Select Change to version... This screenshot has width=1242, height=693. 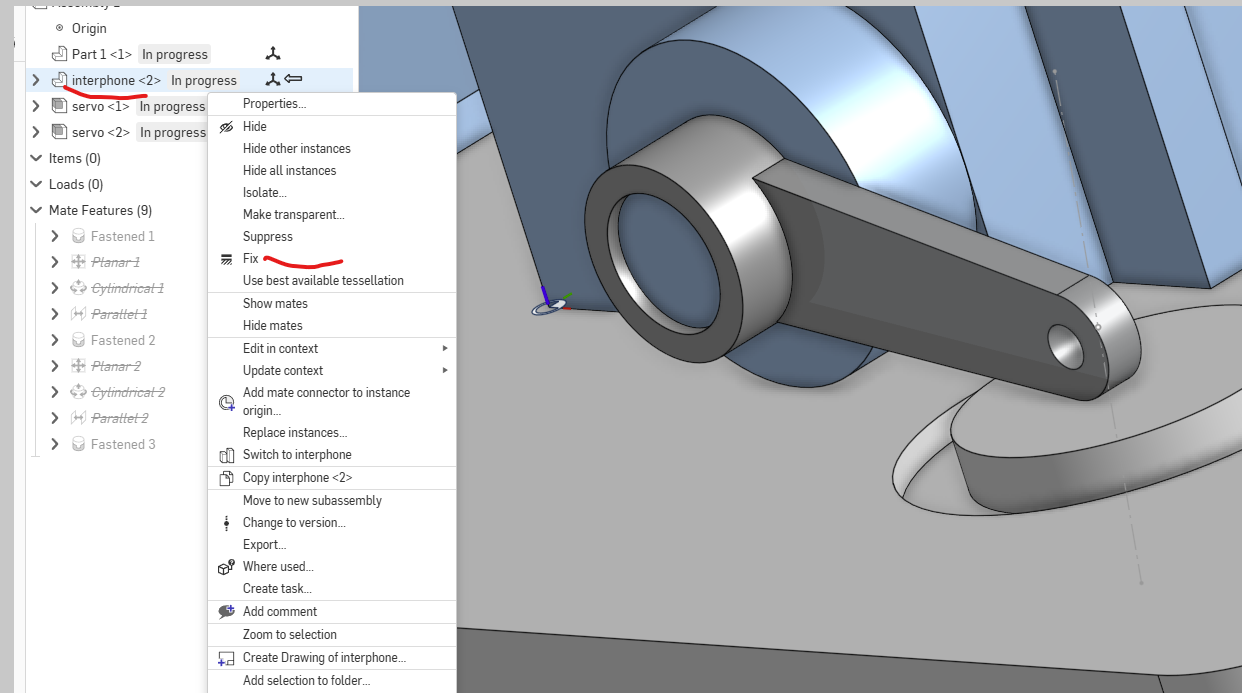[294, 523]
